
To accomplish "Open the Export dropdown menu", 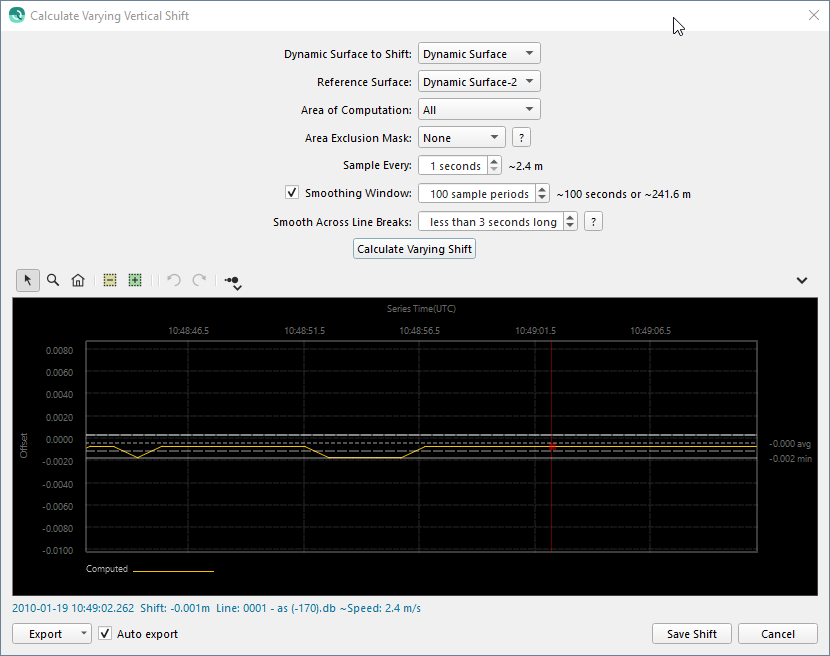I will 51,634.
